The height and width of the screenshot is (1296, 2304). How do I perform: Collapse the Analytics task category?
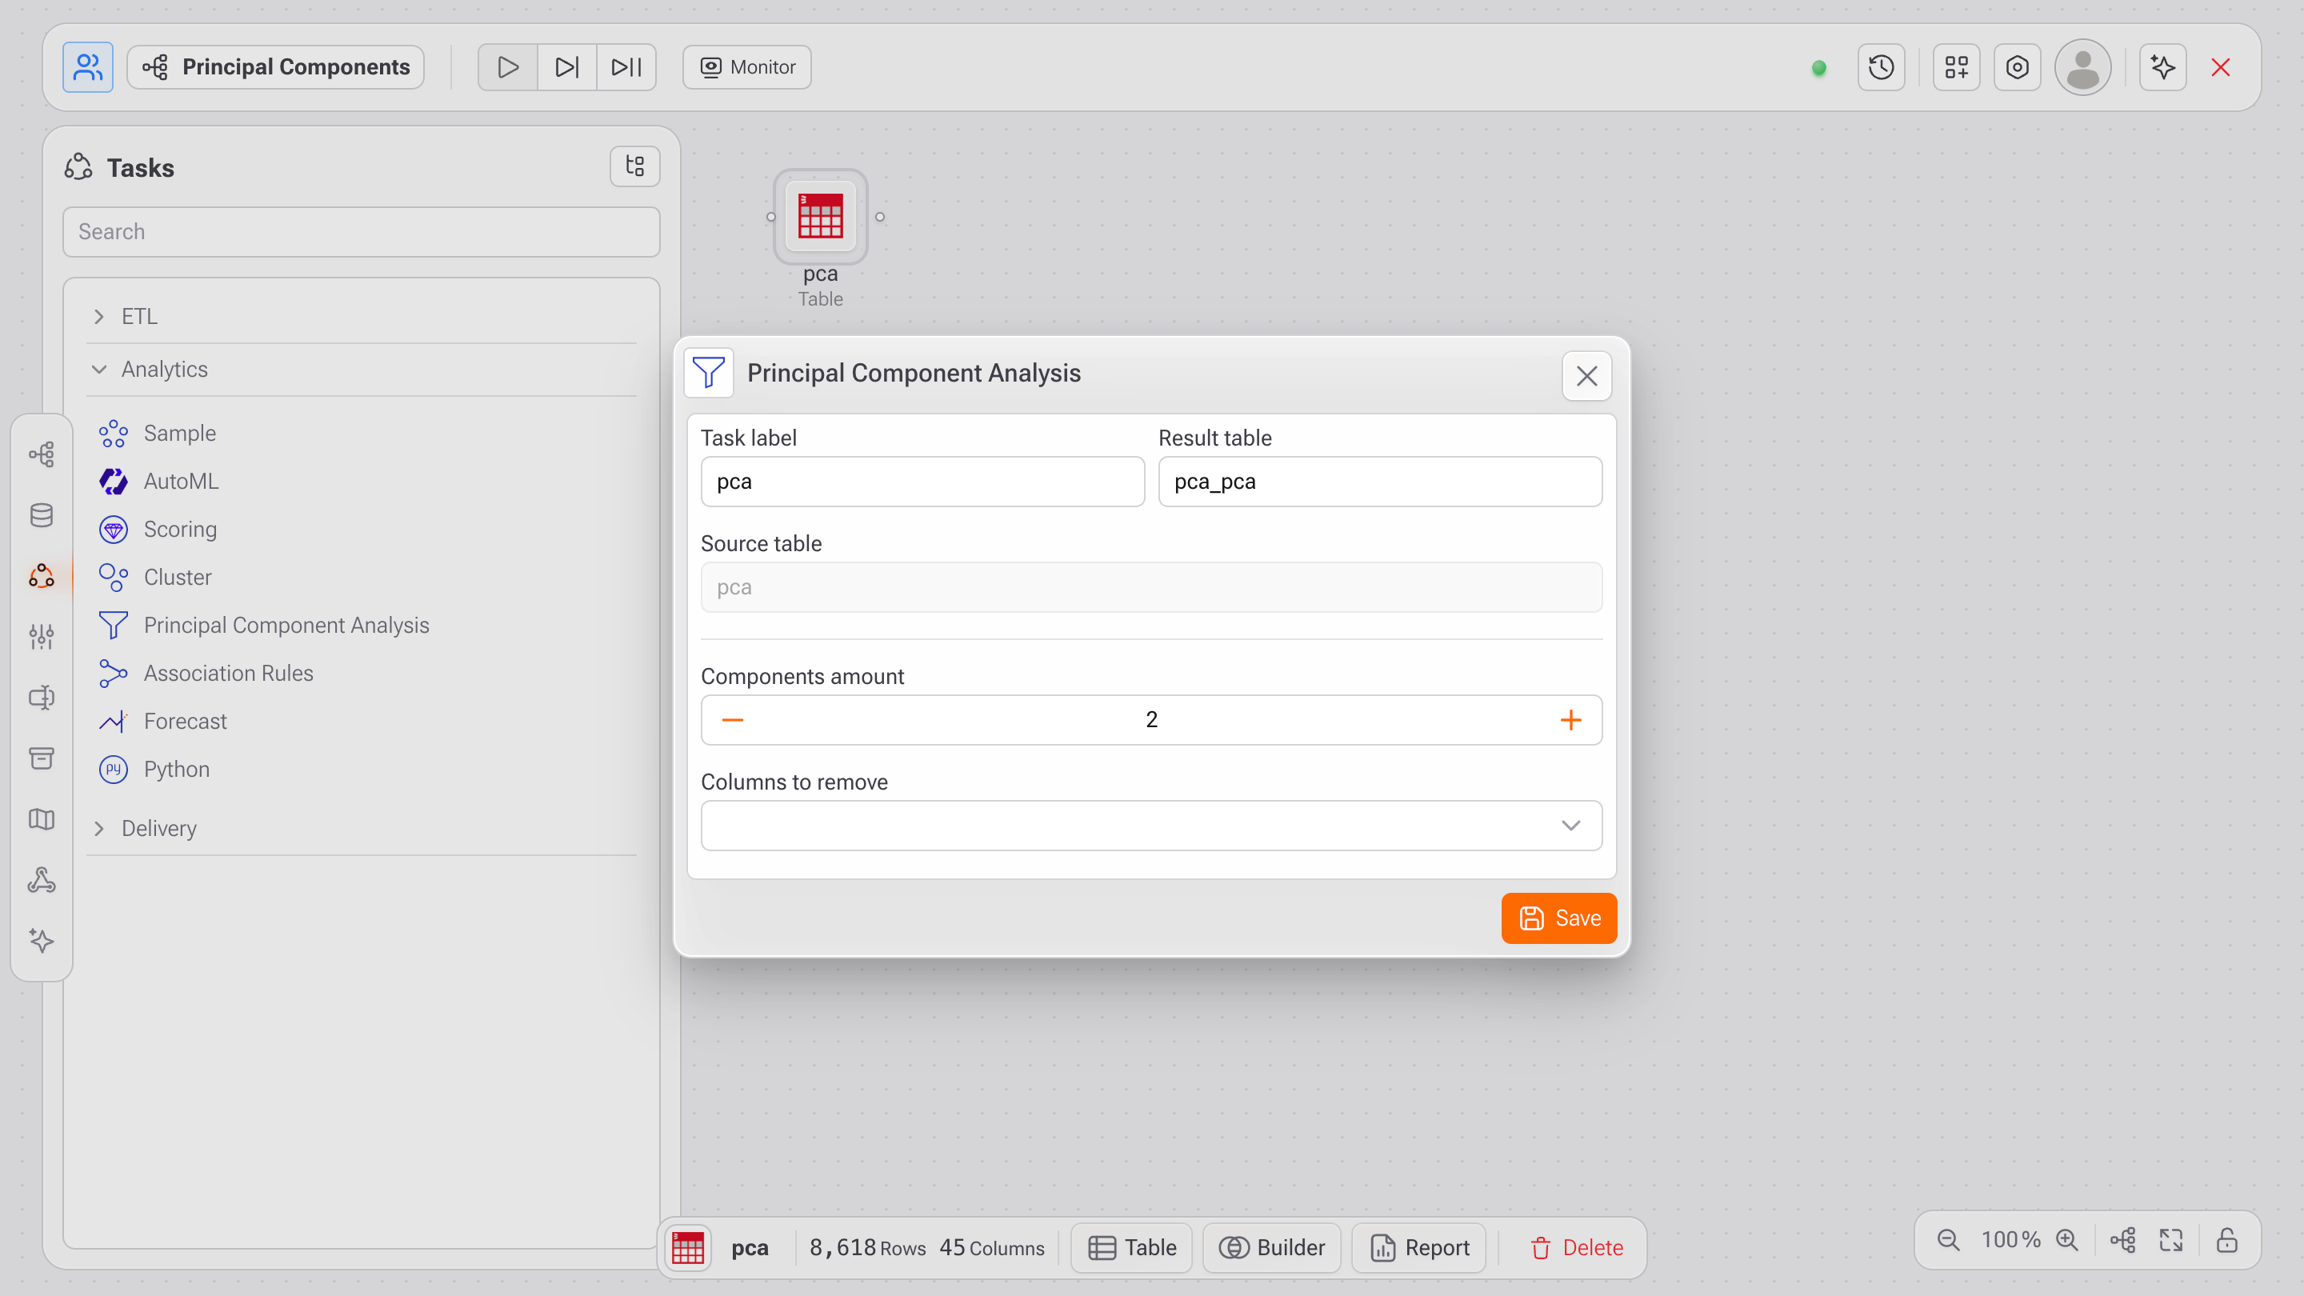pyautogui.click(x=164, y=369)
